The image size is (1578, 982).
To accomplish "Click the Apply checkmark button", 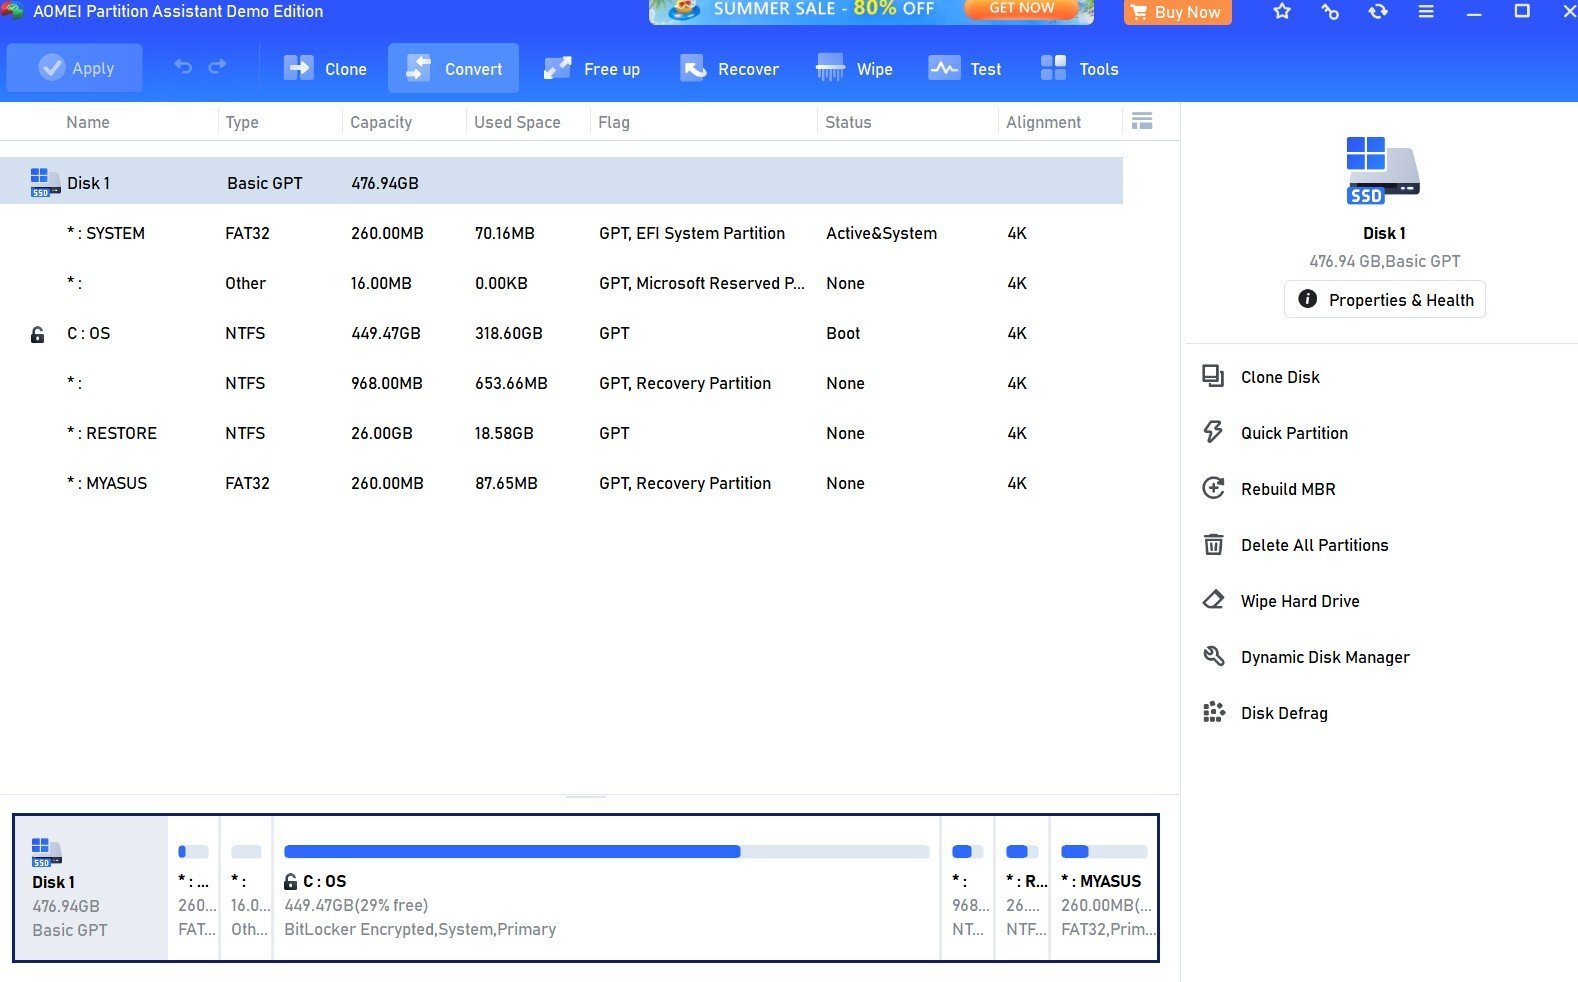I will pyautogui.click(x=75, y=68).
